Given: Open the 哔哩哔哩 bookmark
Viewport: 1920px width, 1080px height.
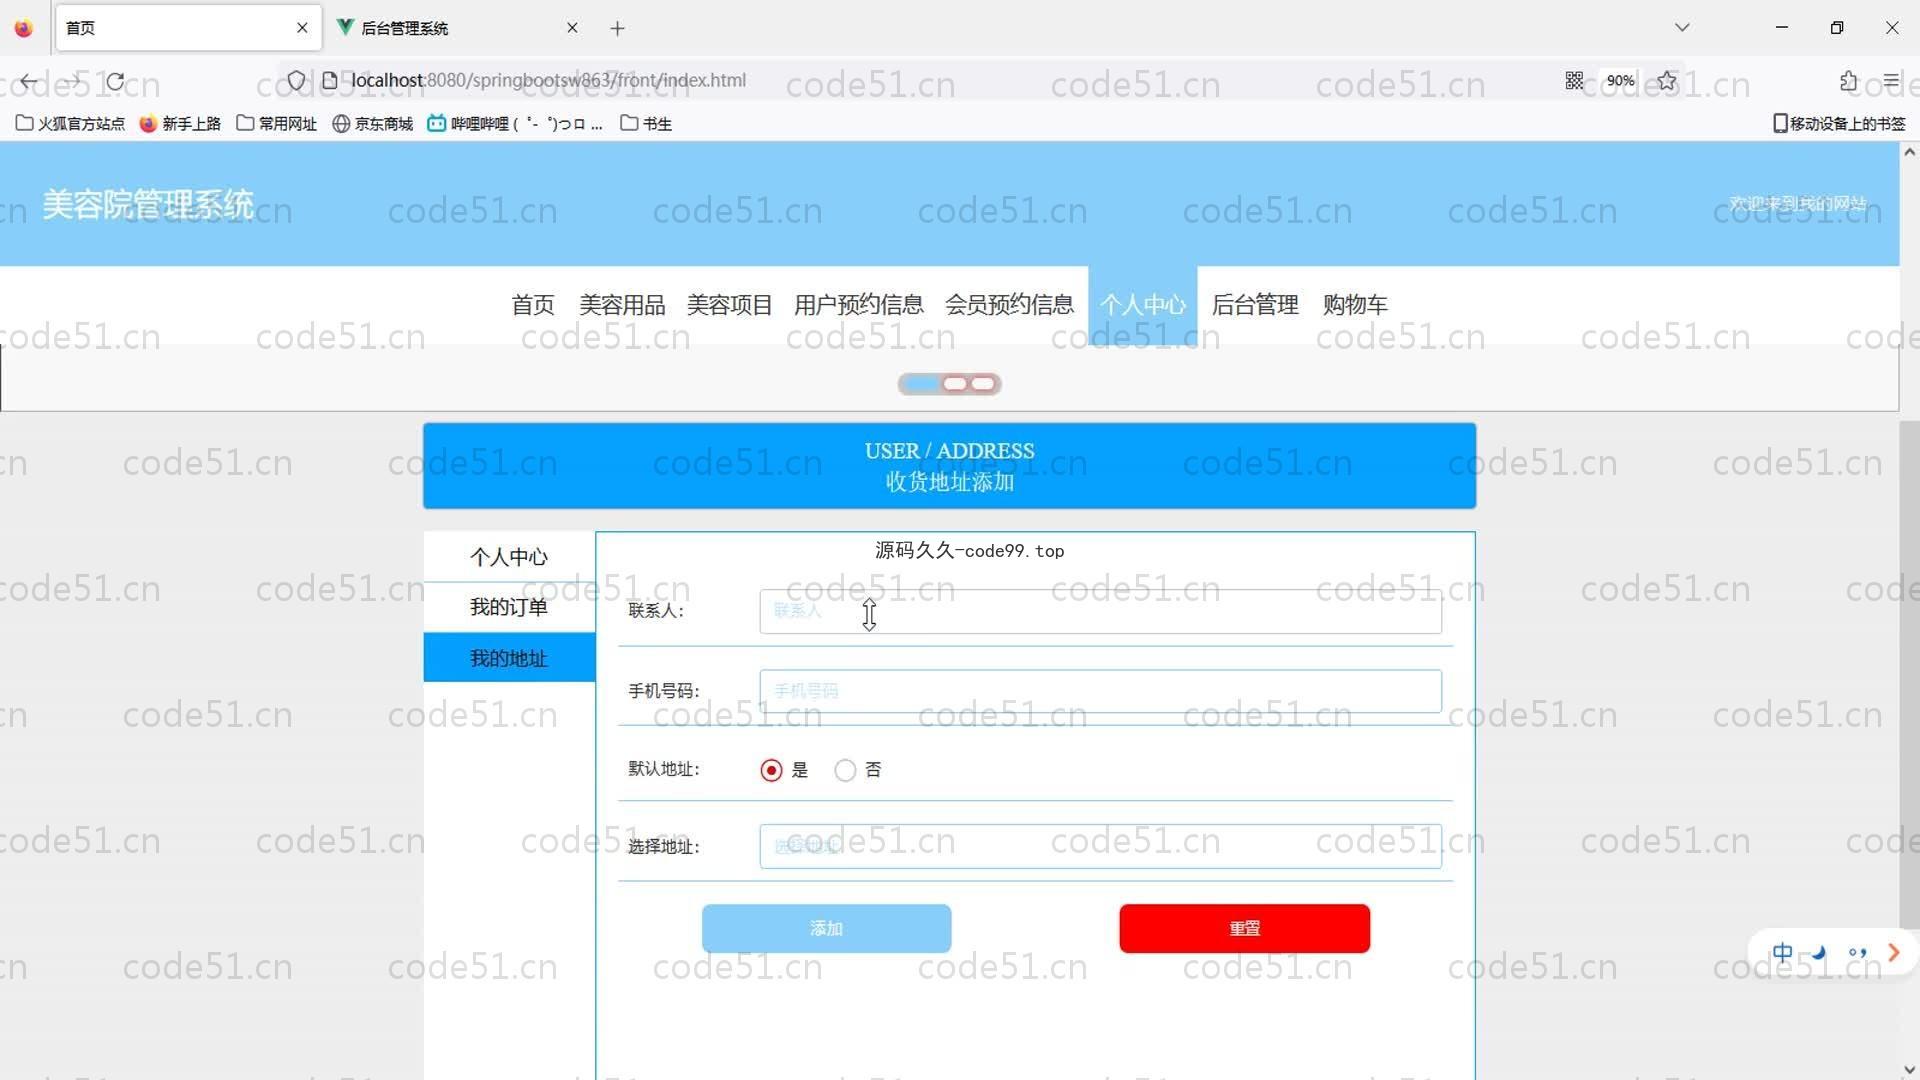Looking at the screenshot, I should pyautogui.click(x=515, y=123).
